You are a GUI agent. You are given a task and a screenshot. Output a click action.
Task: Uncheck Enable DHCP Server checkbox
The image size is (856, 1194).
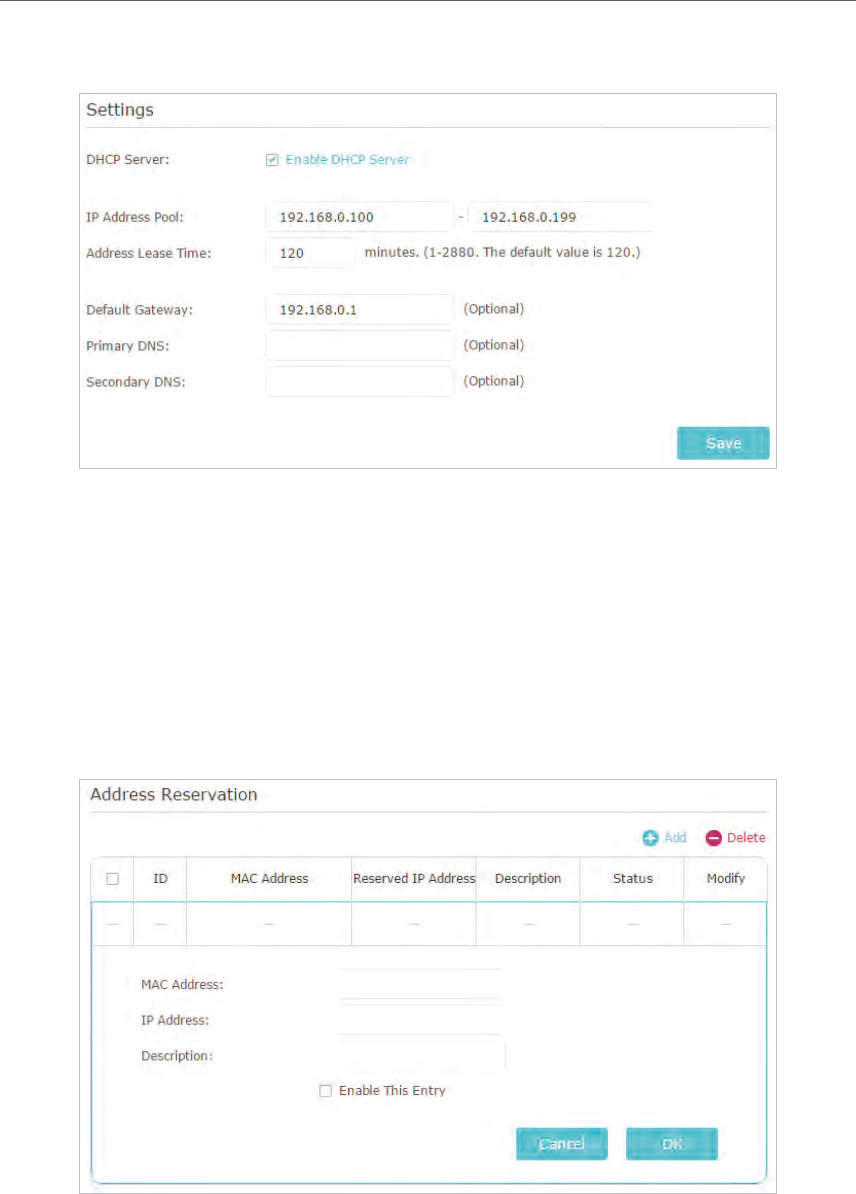click(272, 160)
